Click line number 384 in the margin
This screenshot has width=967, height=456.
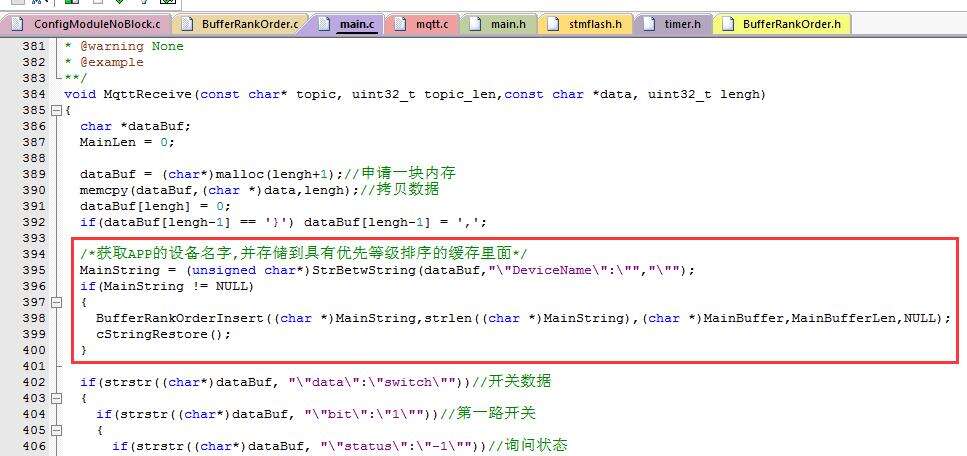(x=33, y=94)
